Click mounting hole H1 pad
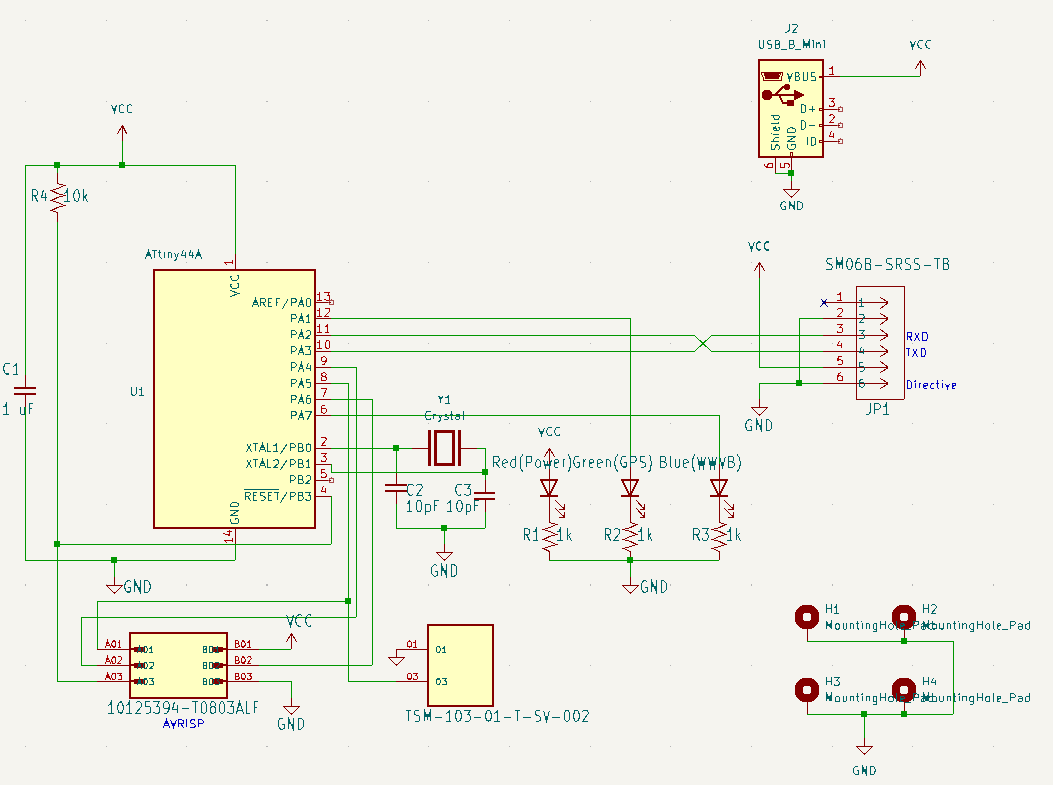The image size is (1053, 785). click(x=807, y=616)
